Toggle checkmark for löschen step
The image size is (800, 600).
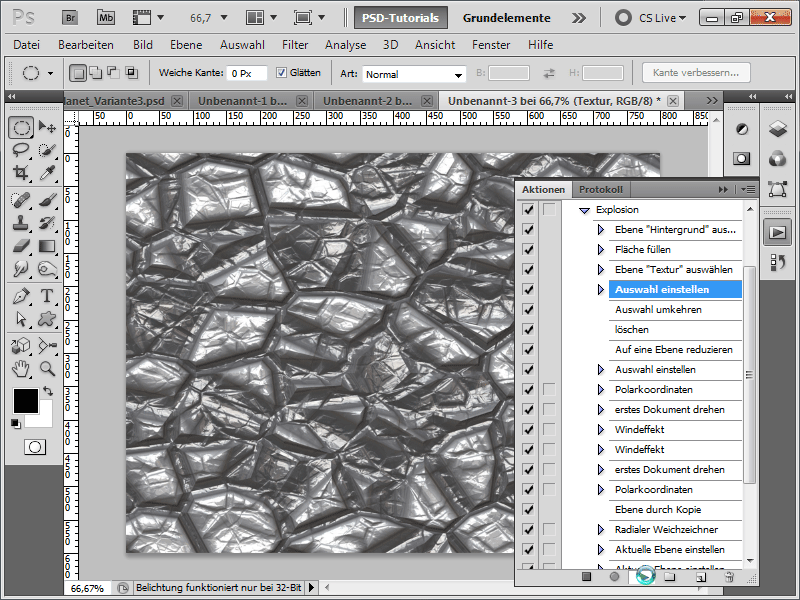(x=528, y=330)
